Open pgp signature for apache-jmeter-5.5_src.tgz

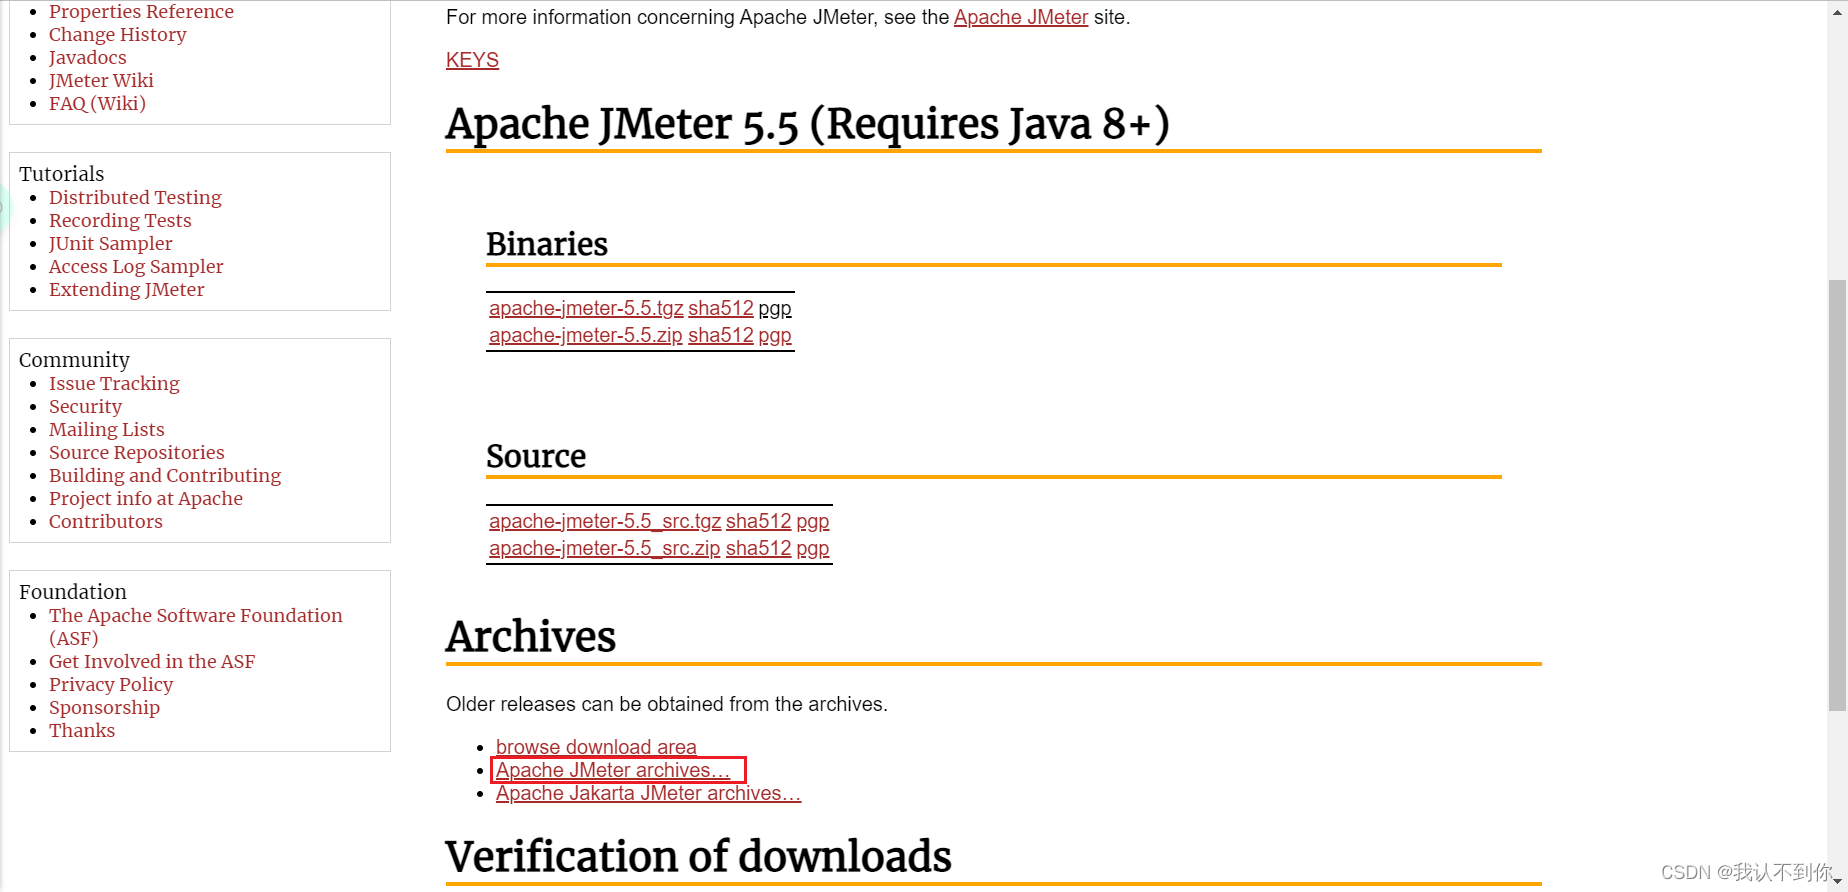click(813, 521)
